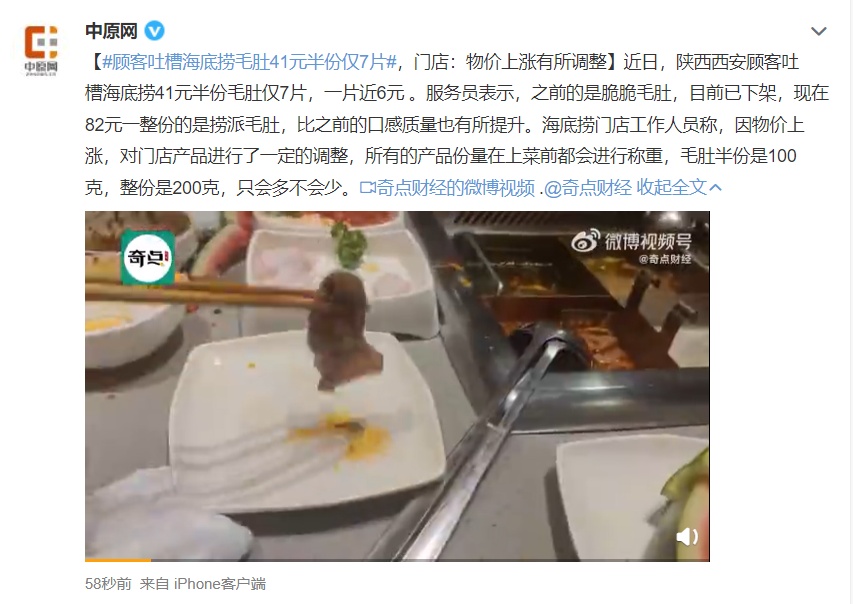This screenshot has width=853, height=604.
Task: Open the 中原网 username link
Action: [111, 30]
